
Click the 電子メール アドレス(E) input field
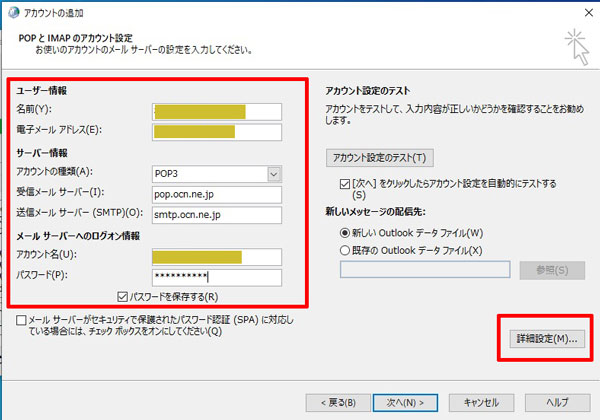tap(217, 132)
